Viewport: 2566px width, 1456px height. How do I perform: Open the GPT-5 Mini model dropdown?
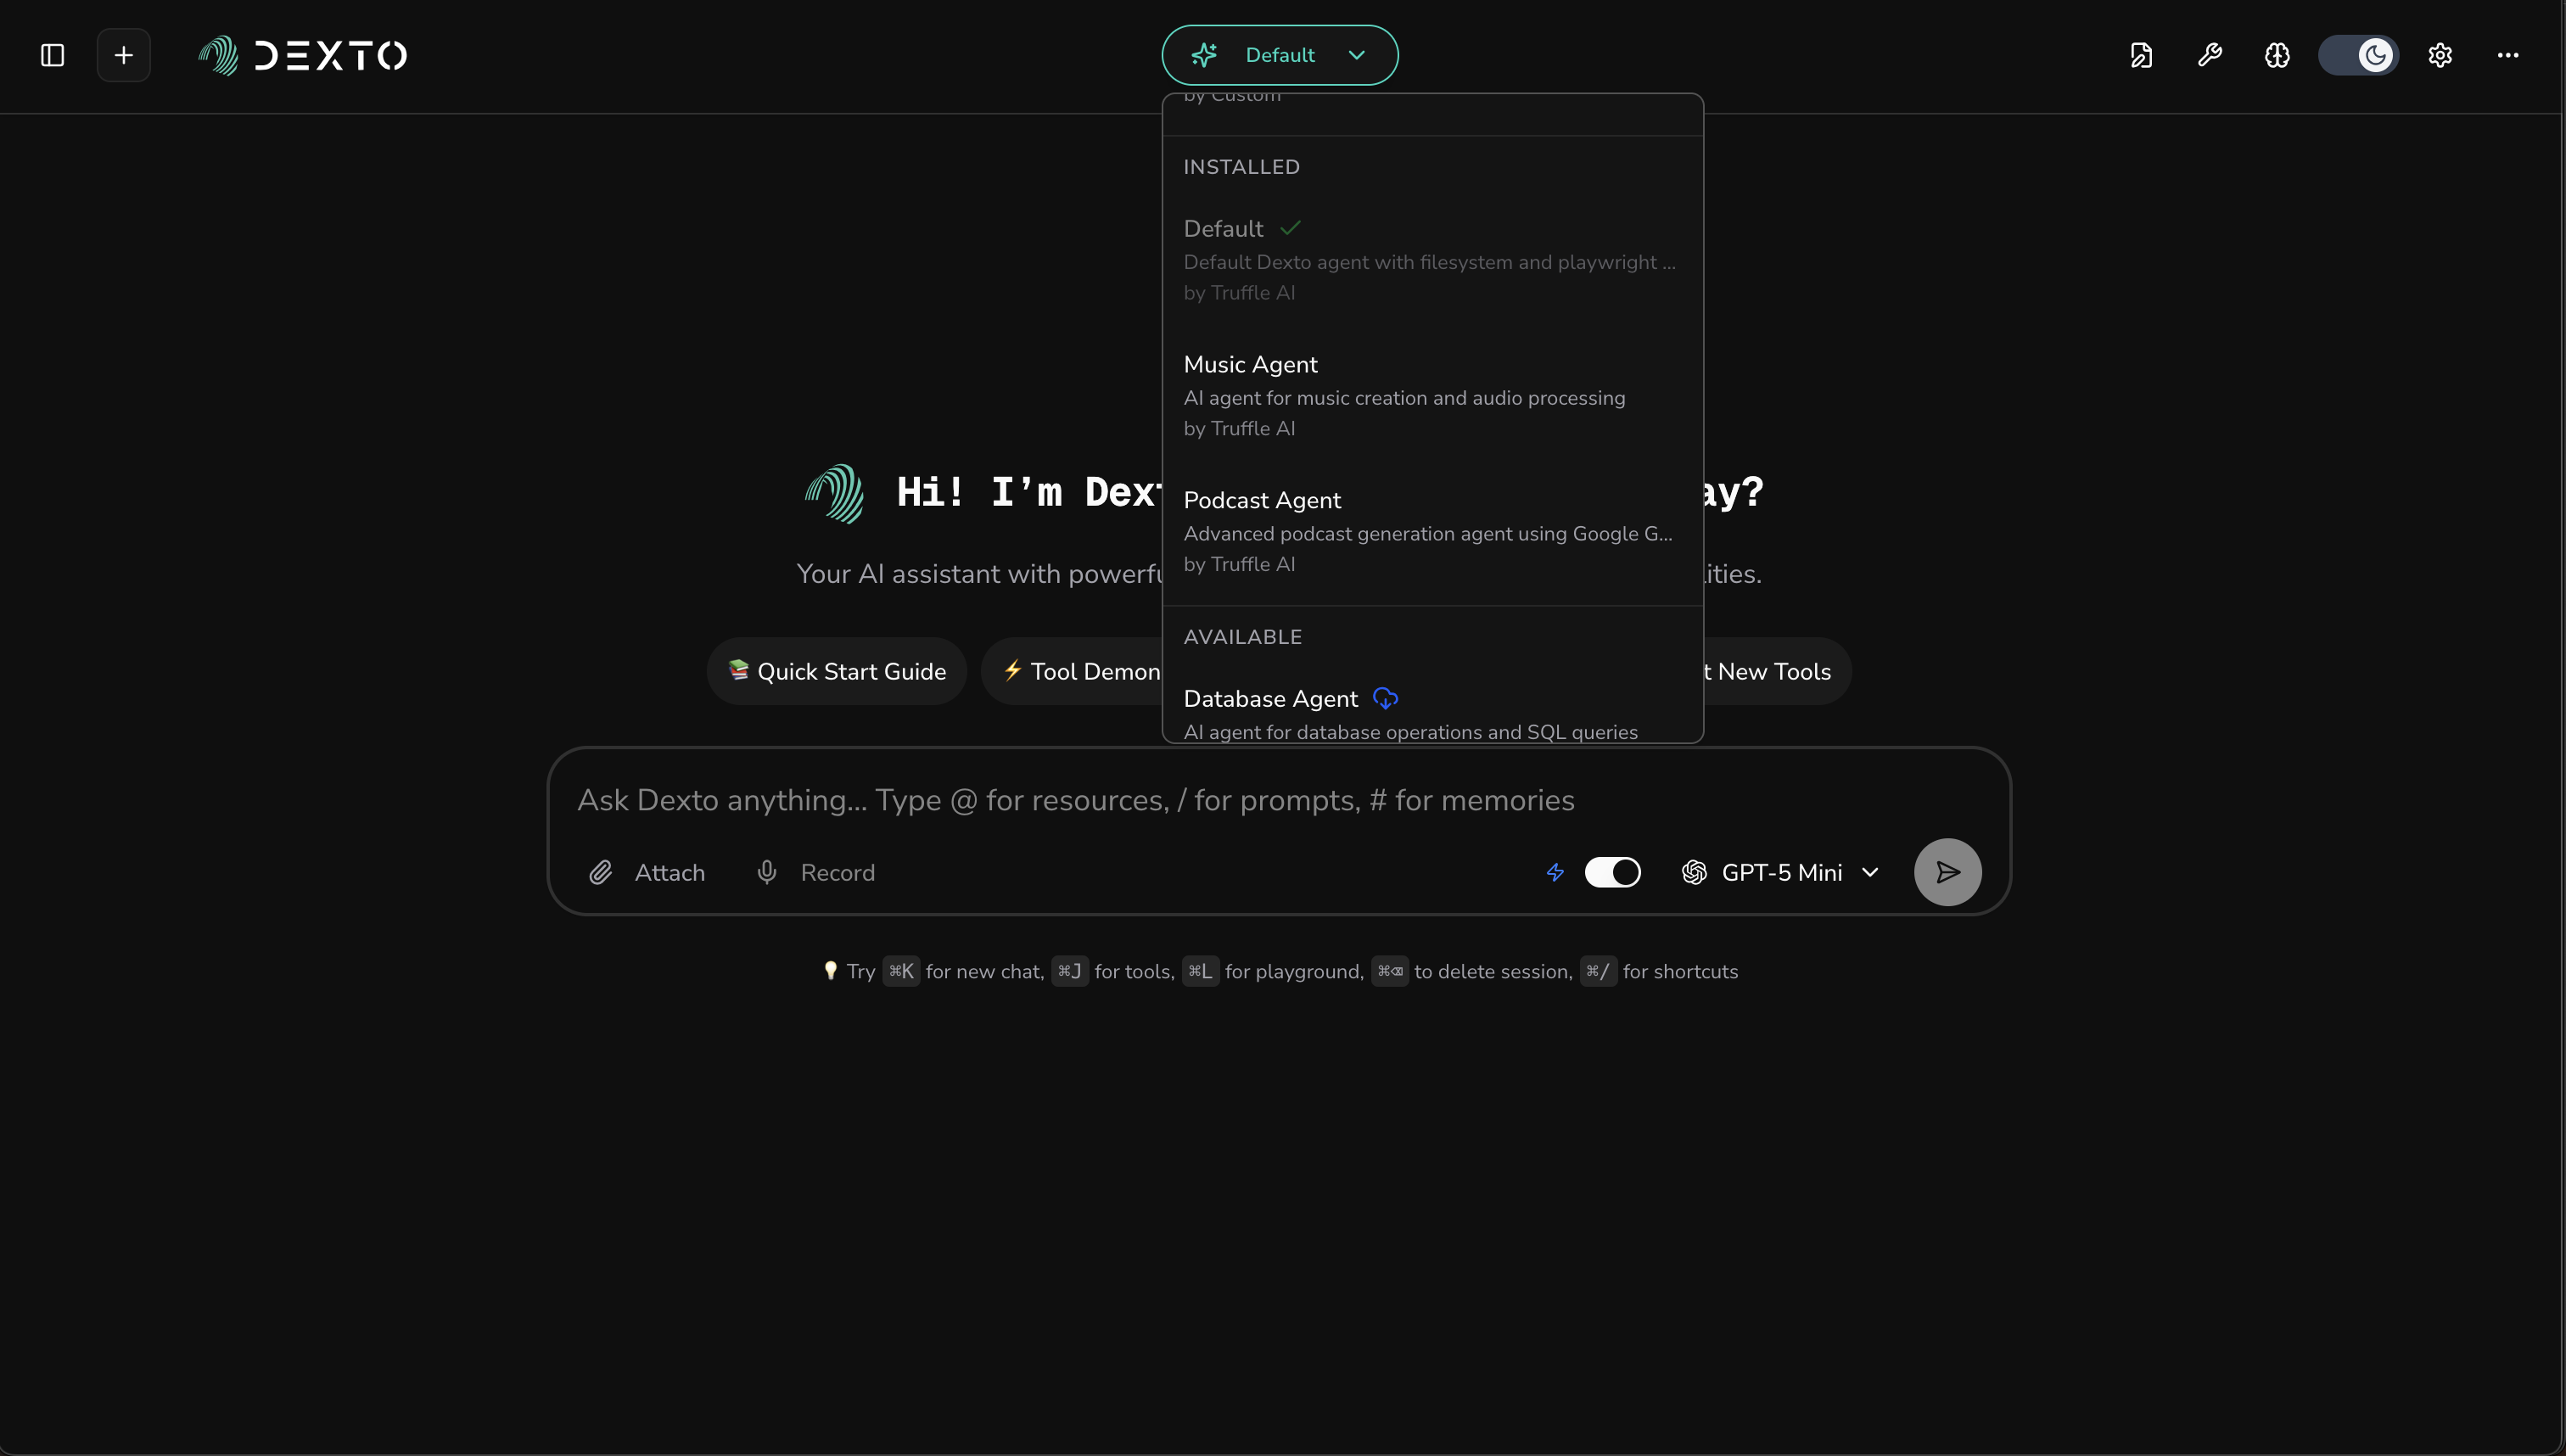point(1780,872)
